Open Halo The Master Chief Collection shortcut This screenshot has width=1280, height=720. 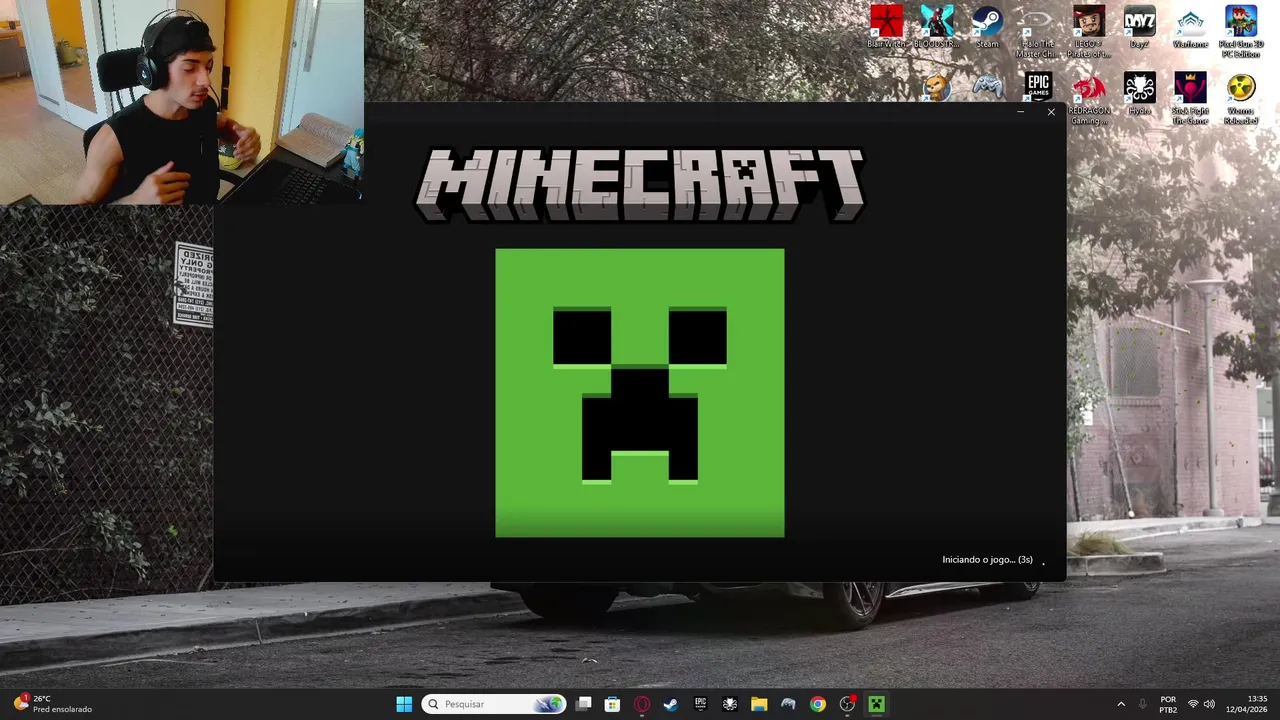click(1037, 32)
